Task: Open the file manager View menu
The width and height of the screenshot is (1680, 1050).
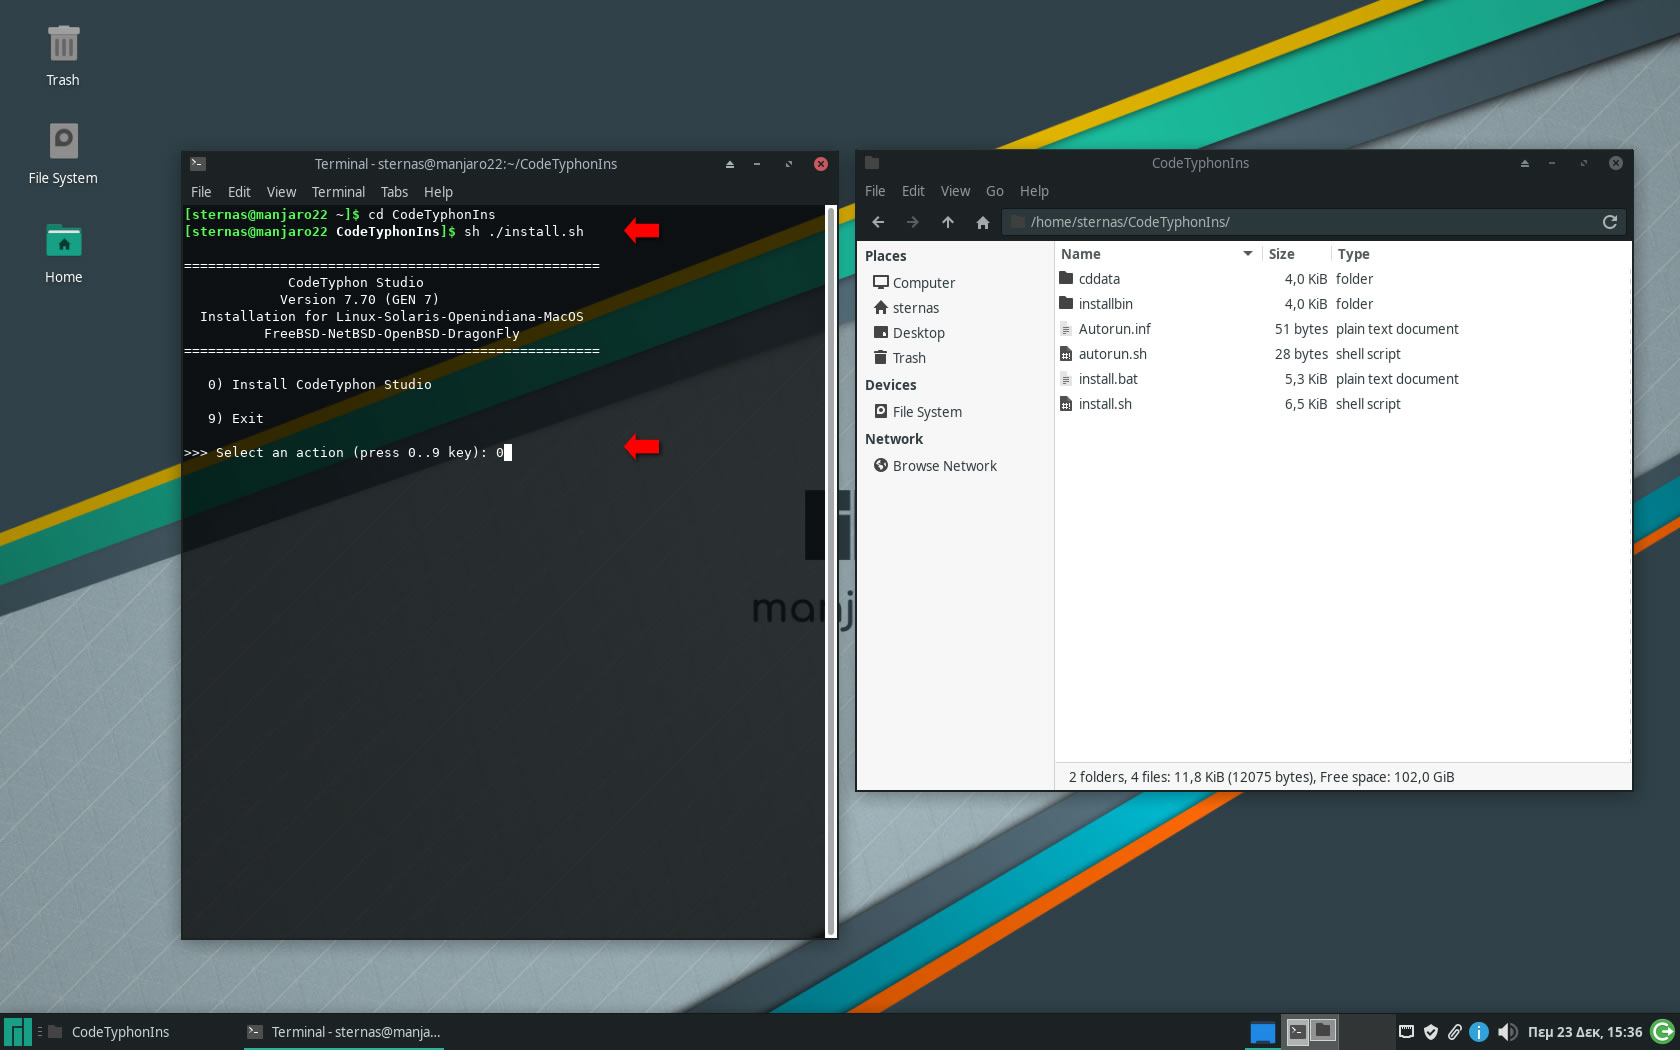Action: [955, 191]
